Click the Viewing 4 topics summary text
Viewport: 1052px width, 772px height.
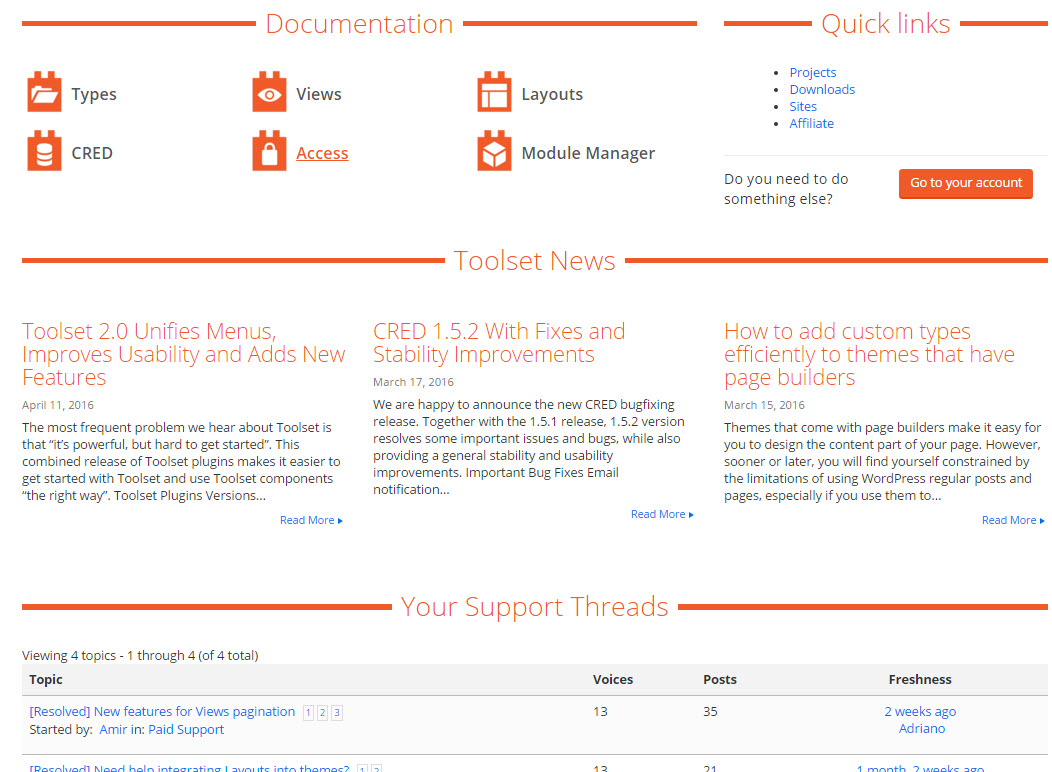click(x=140, y=655)
